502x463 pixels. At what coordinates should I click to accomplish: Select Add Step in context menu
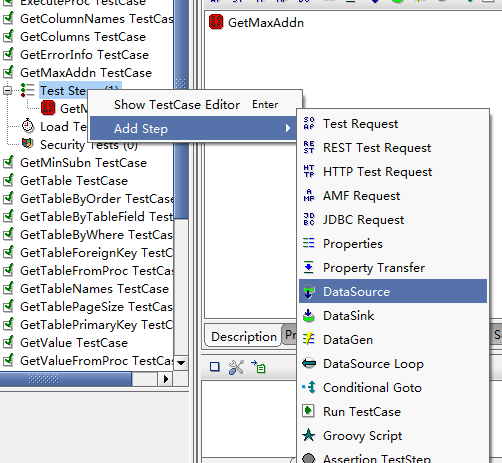(x=193, y=128)
